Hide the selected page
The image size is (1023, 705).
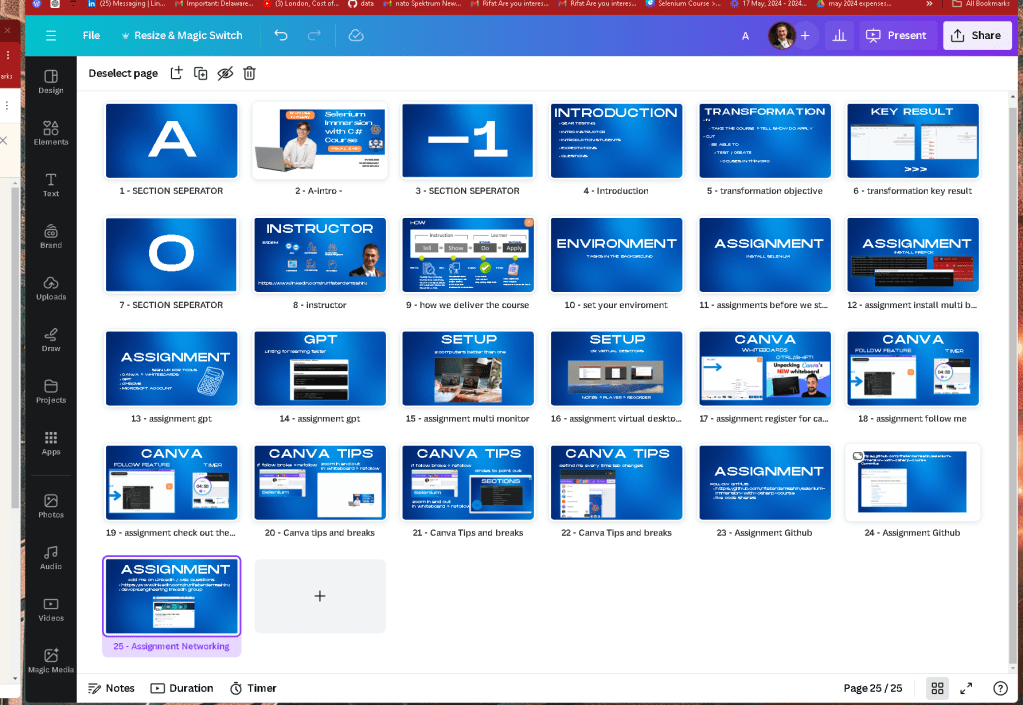225,73
